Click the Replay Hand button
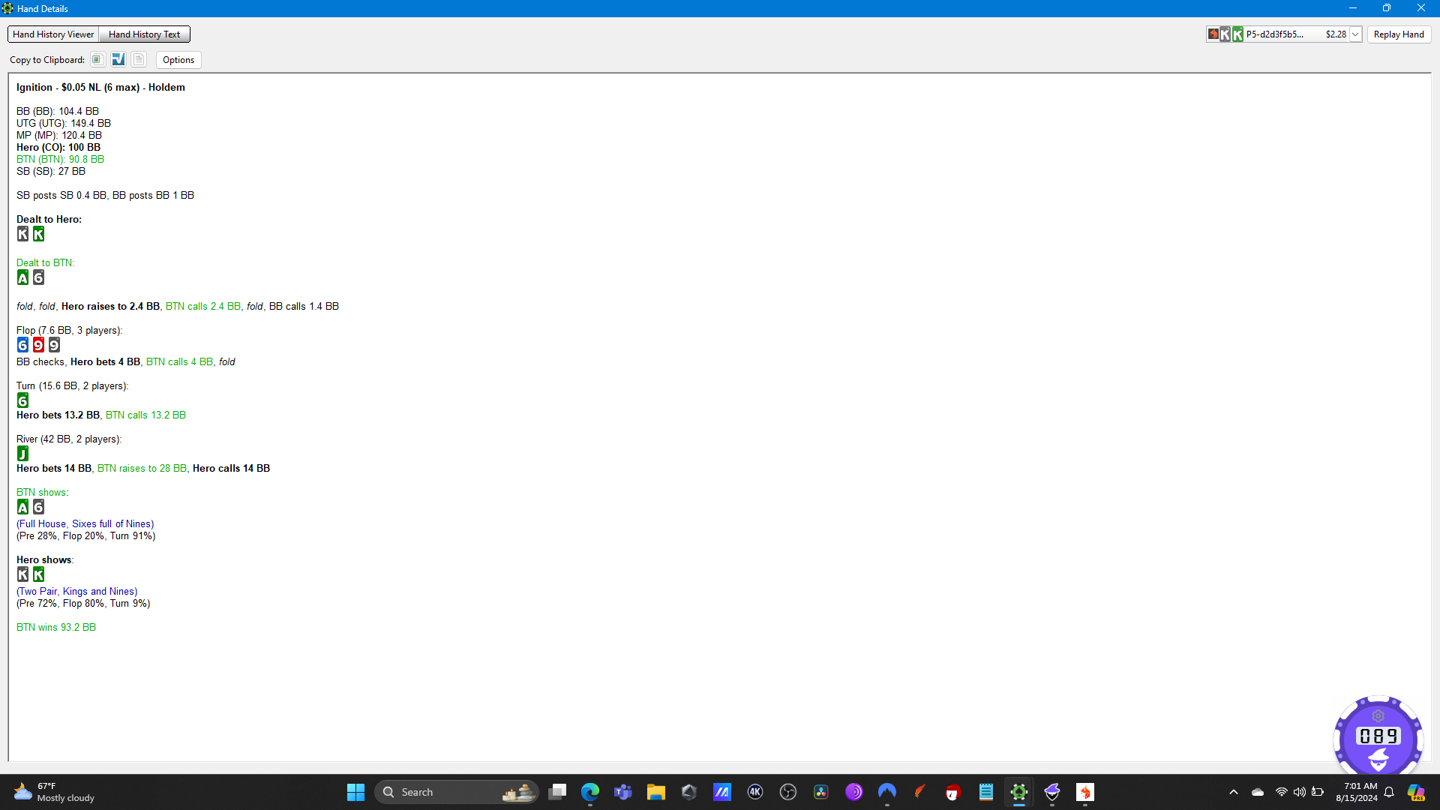 click(x=1398, y=34)
